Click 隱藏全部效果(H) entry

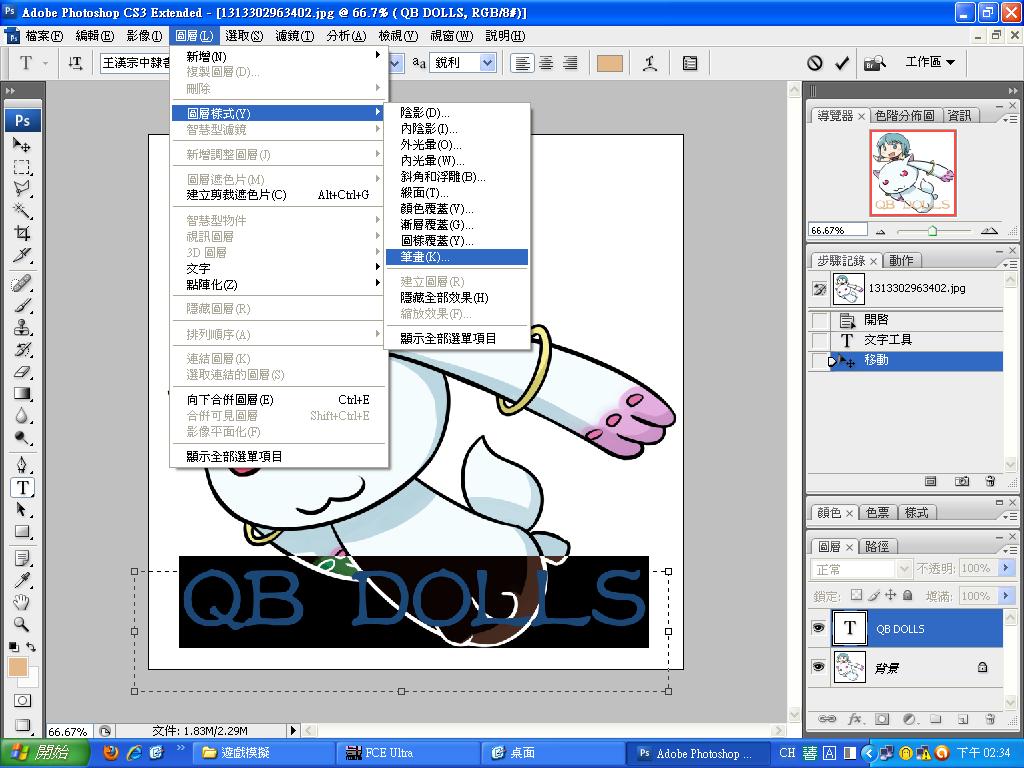click(456, 297)
